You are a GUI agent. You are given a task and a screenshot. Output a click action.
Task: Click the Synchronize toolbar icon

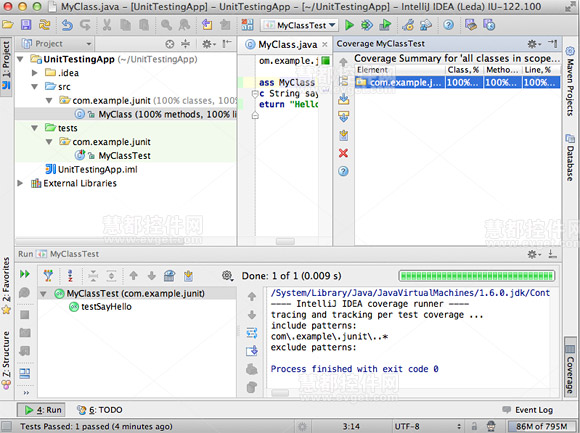coord(44,25)
